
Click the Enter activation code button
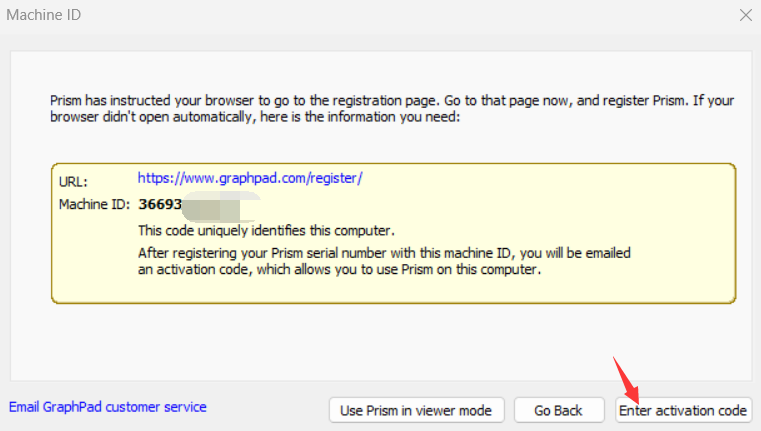683,410
